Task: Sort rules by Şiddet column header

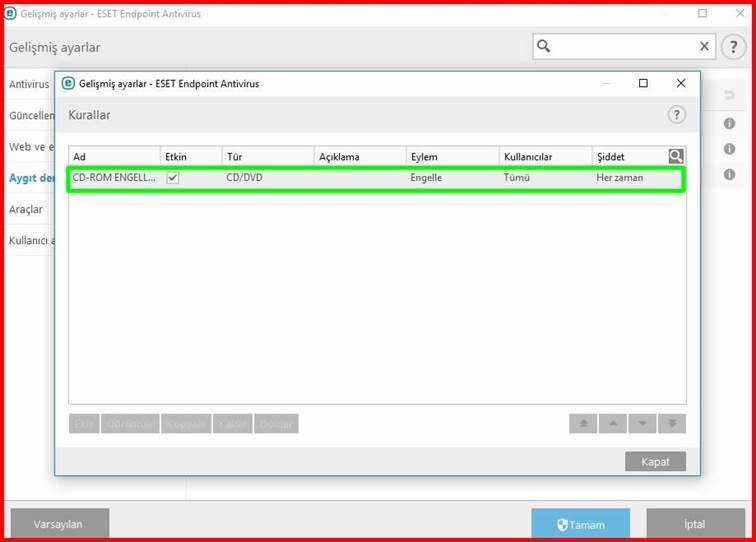Action: [630, 156]
